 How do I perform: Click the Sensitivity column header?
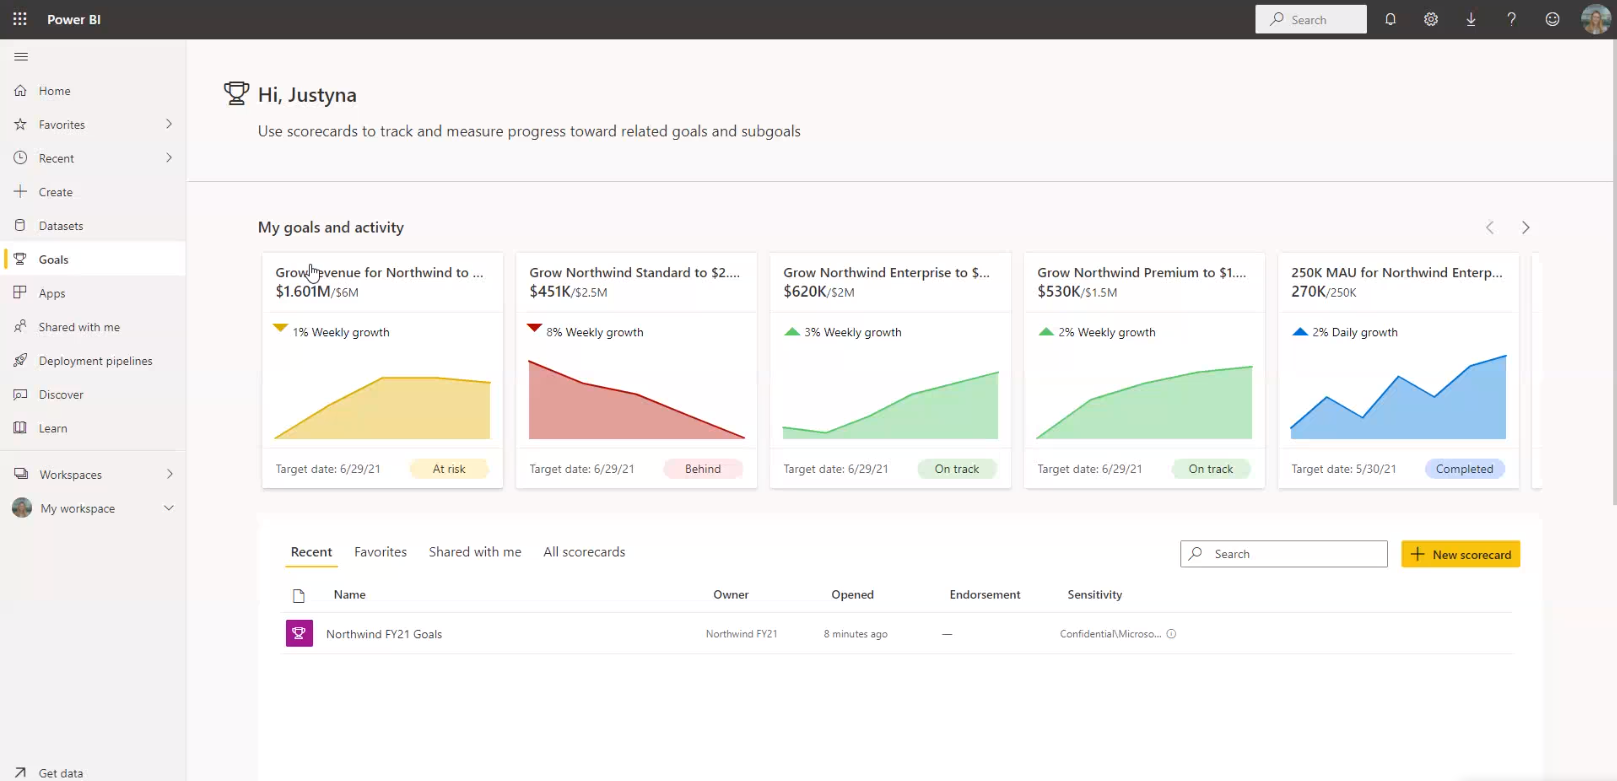coord(1095,595)
